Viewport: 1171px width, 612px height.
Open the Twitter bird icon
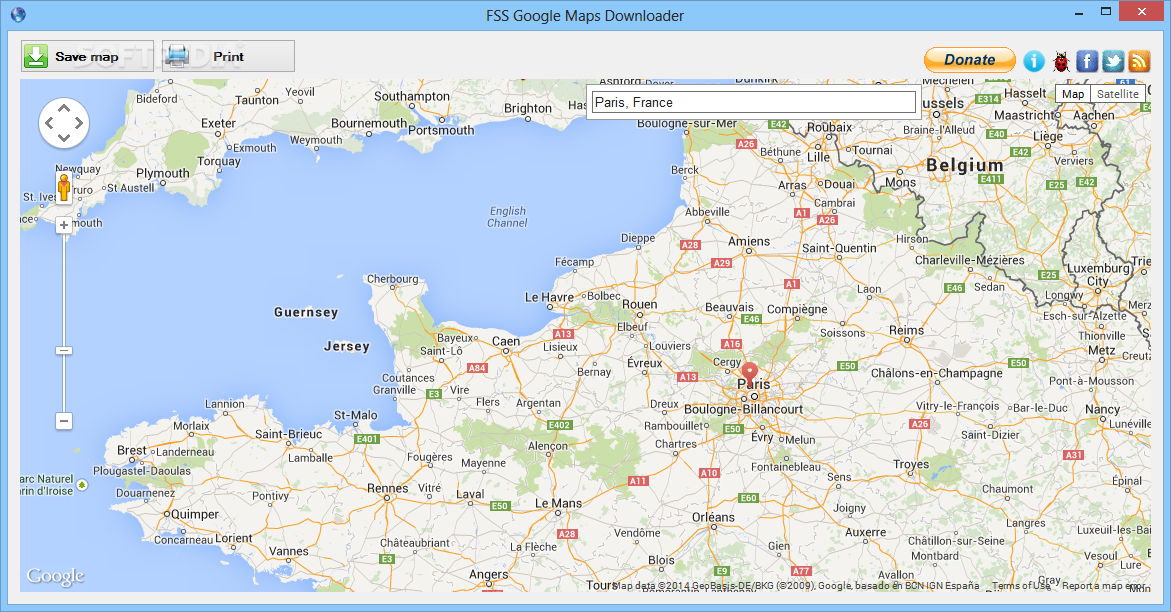point(1113,61)
